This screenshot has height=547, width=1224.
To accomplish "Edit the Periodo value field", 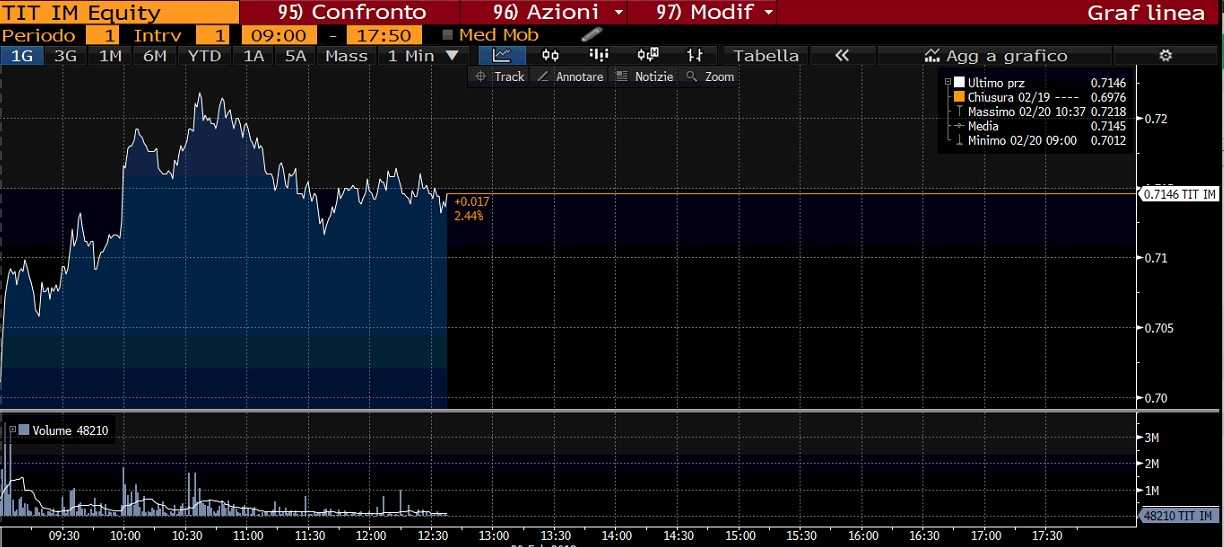I will click(x=103, y=35).
